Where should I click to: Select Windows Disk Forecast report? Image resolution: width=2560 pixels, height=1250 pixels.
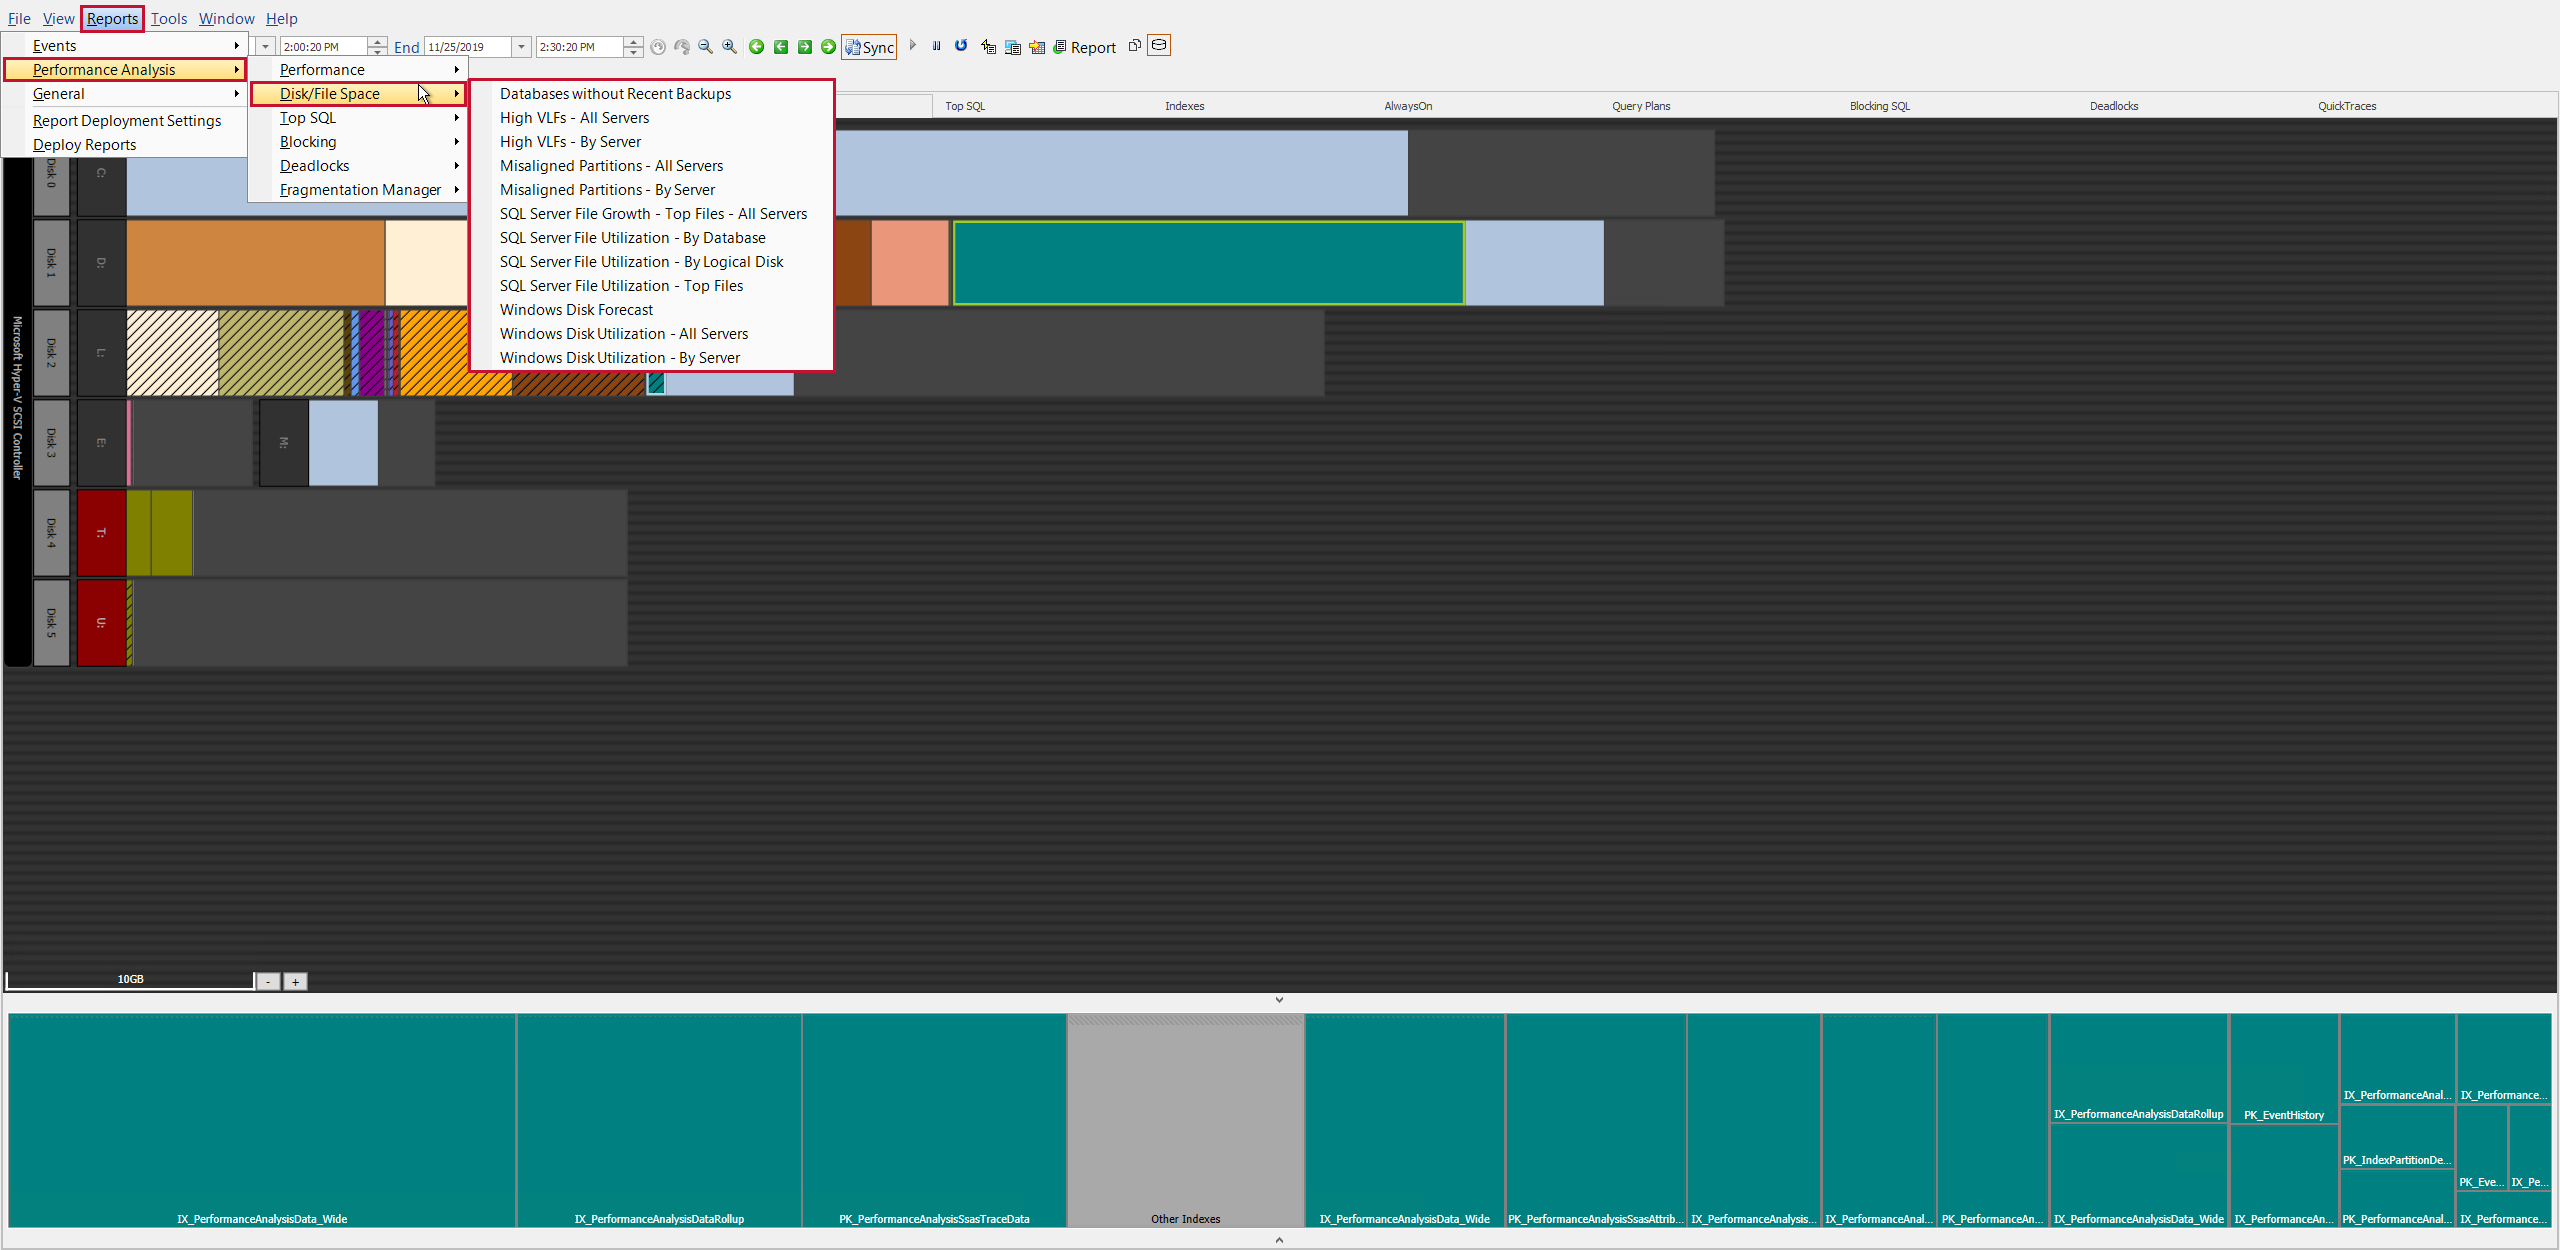pos(576,310)
